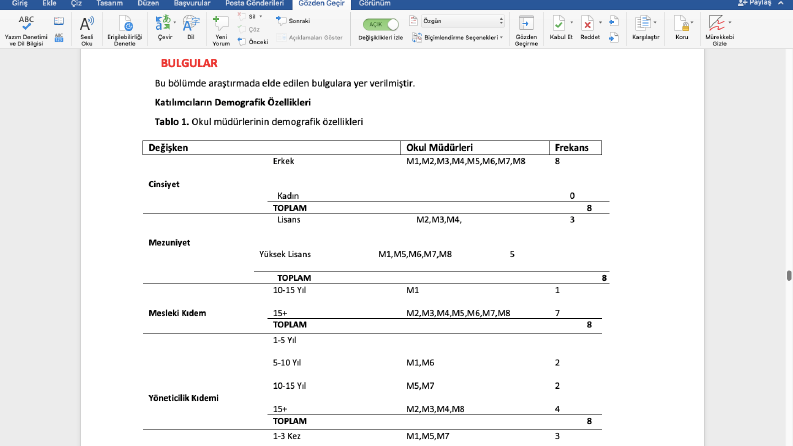The width and height of the screenshot is (793, 446).
Task: Click the 'Değişken' table header cell
Action: pyautogui.click(x=271, y=148)
